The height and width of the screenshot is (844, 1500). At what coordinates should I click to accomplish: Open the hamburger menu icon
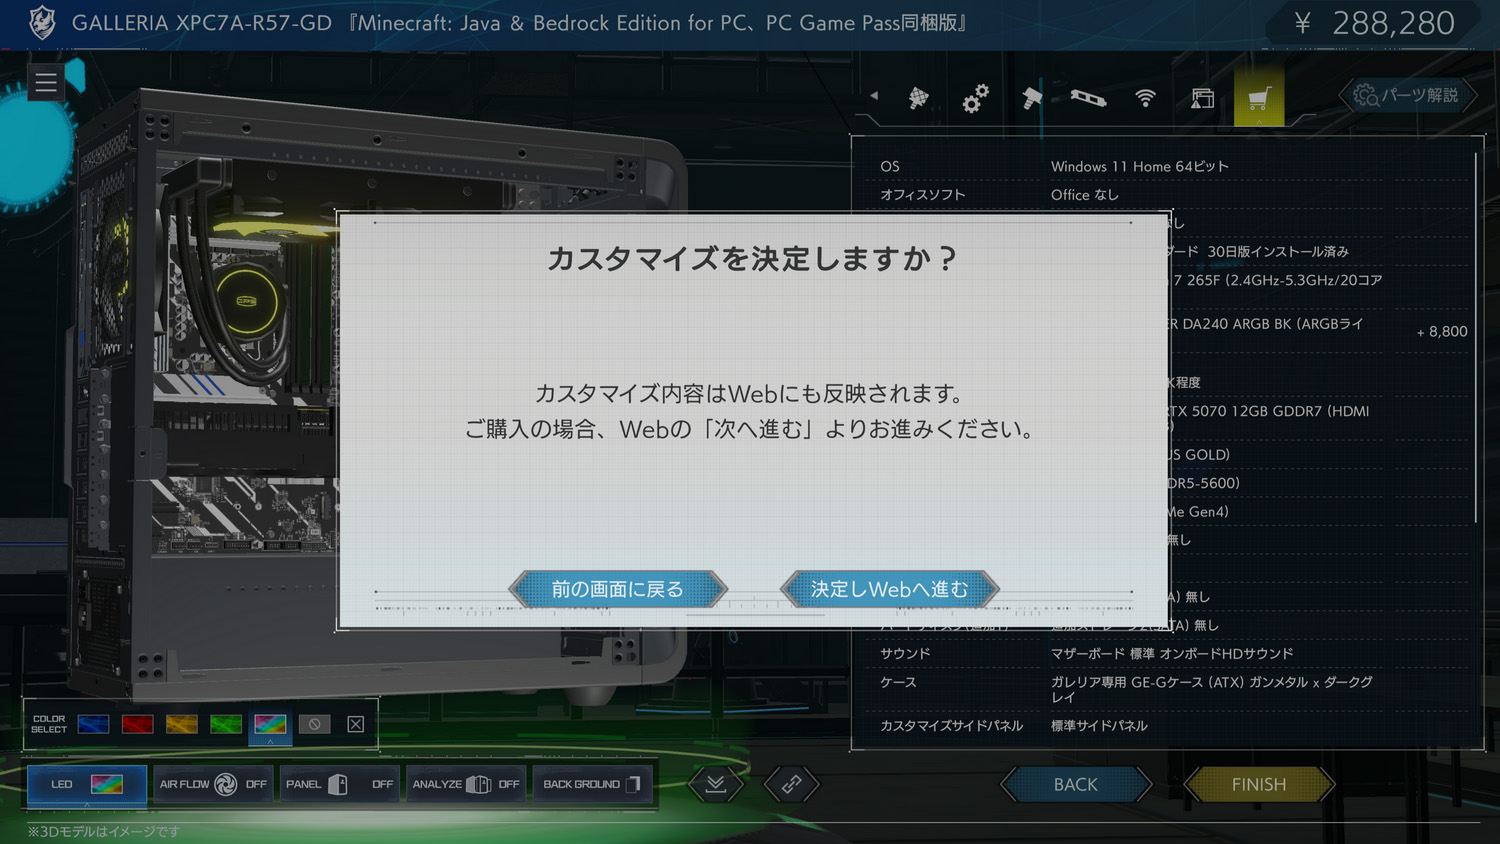click(x=46, y=83)
